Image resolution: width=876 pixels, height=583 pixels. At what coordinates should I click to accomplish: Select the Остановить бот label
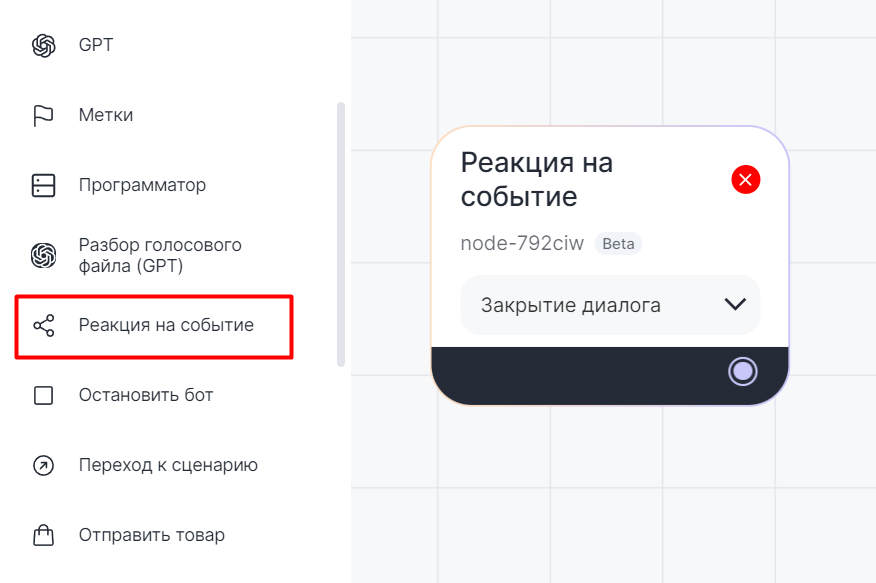146,396
